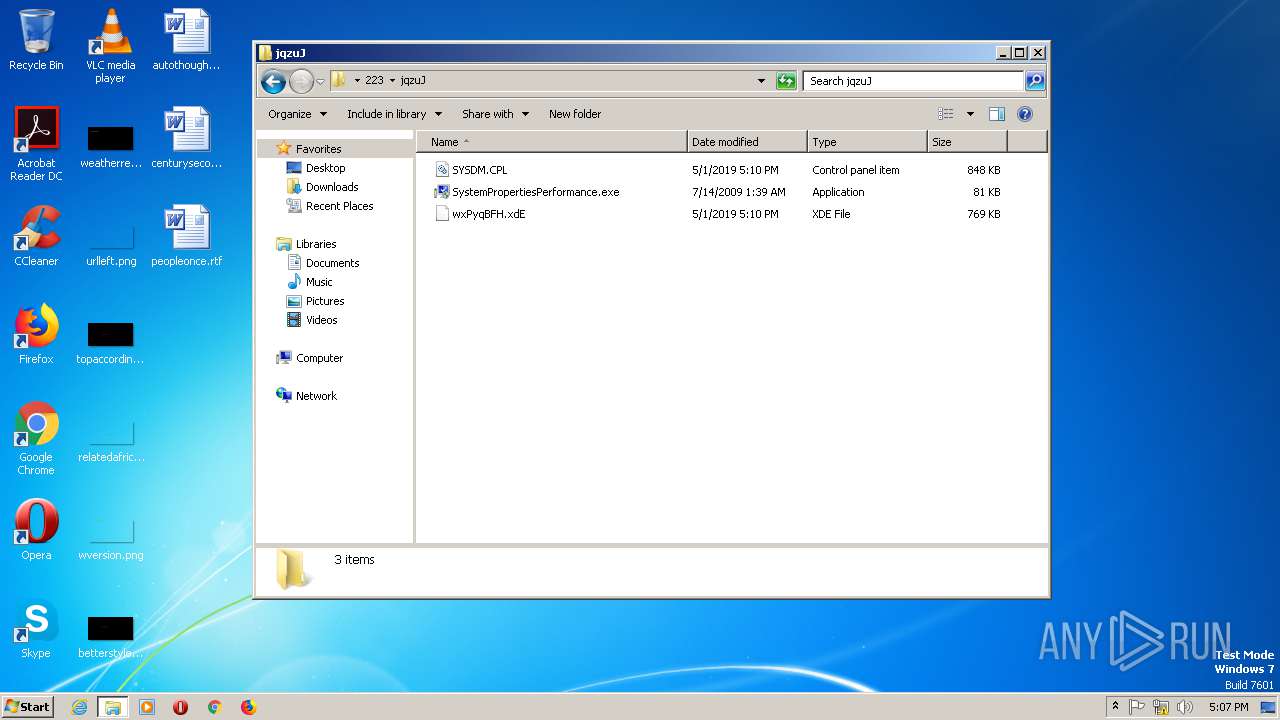The height and width of the screenshot is (720, 1280).
Task: Open Opera from the taskbar
Action: tap(181, 707)
